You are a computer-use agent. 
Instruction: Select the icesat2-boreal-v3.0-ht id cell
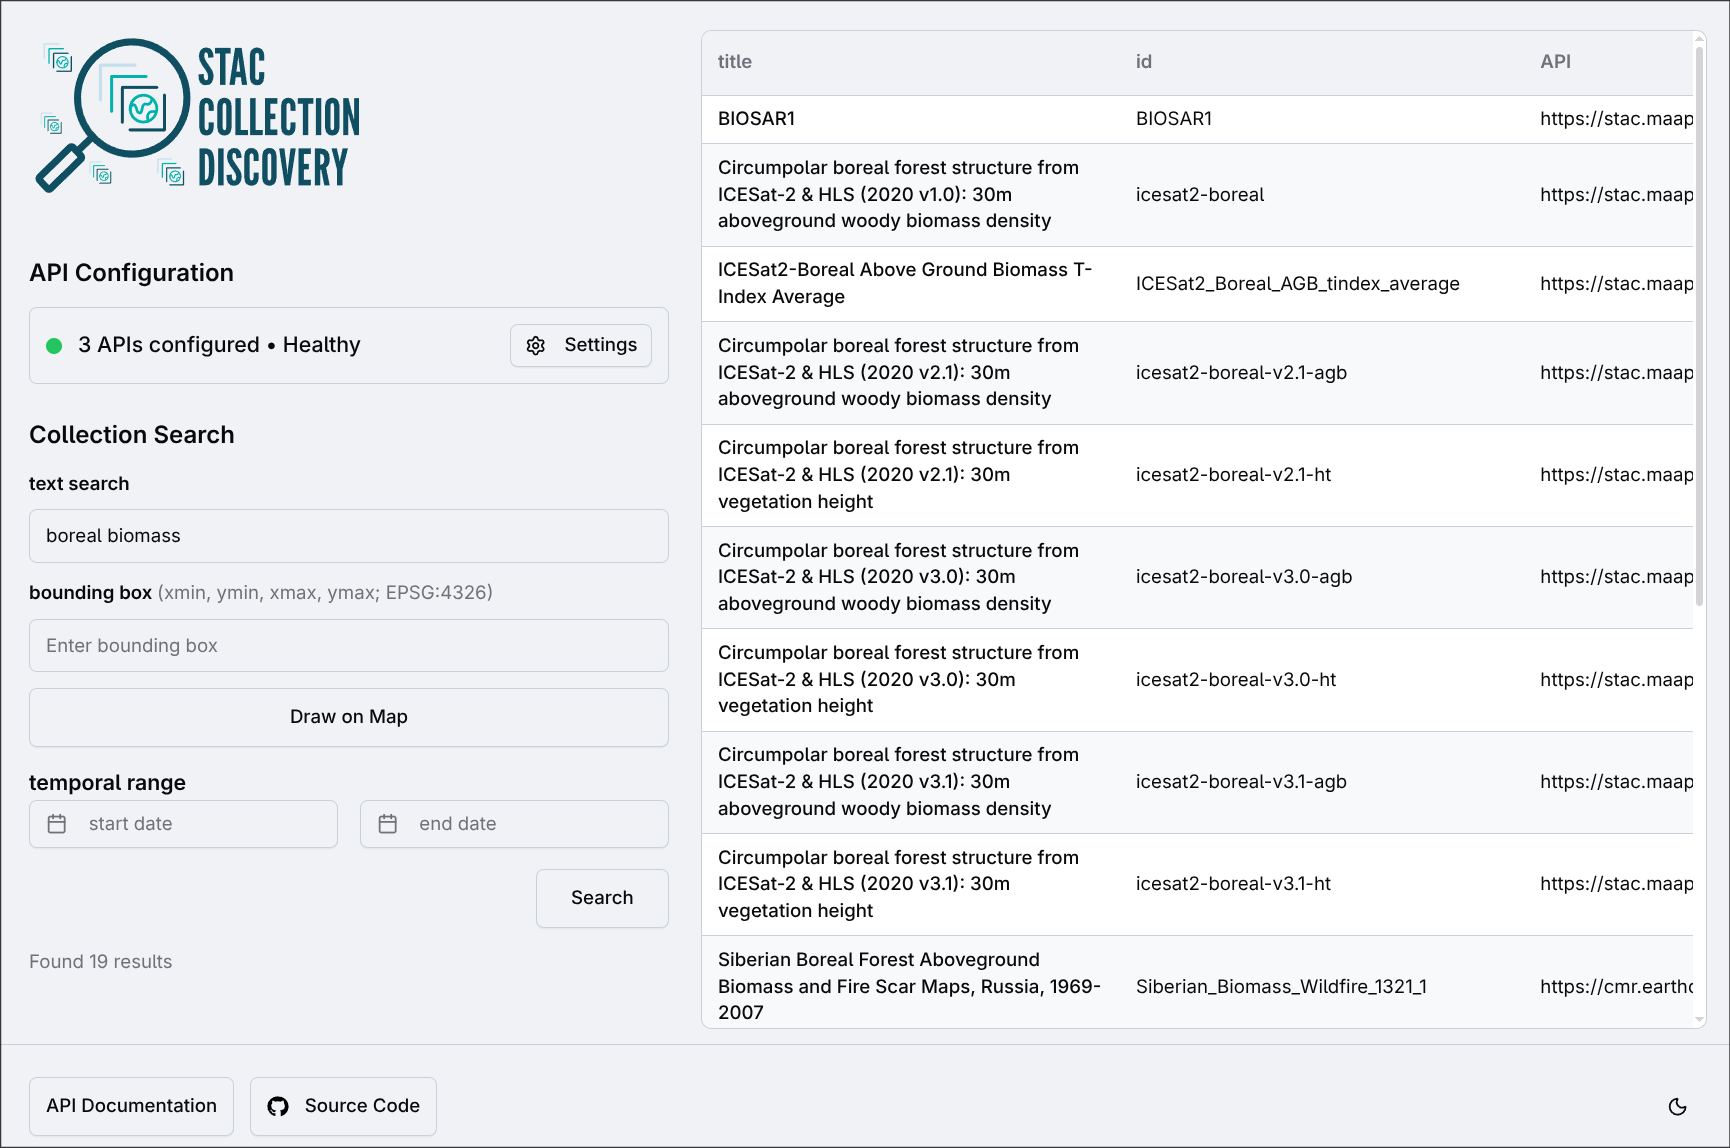(x=1236, y=680)
